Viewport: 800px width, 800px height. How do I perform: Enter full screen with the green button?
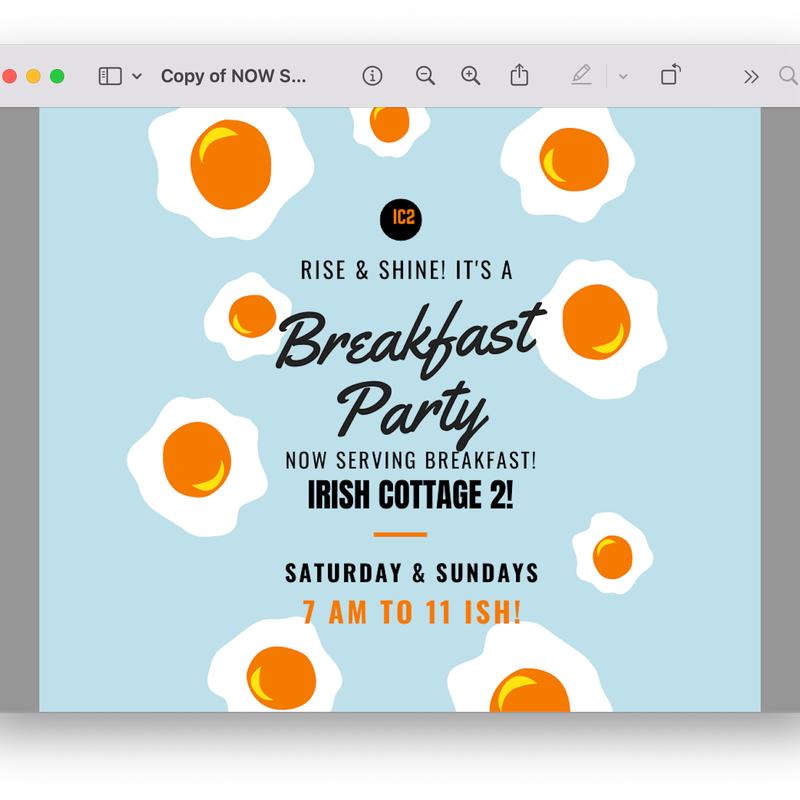tap(57, 76)
